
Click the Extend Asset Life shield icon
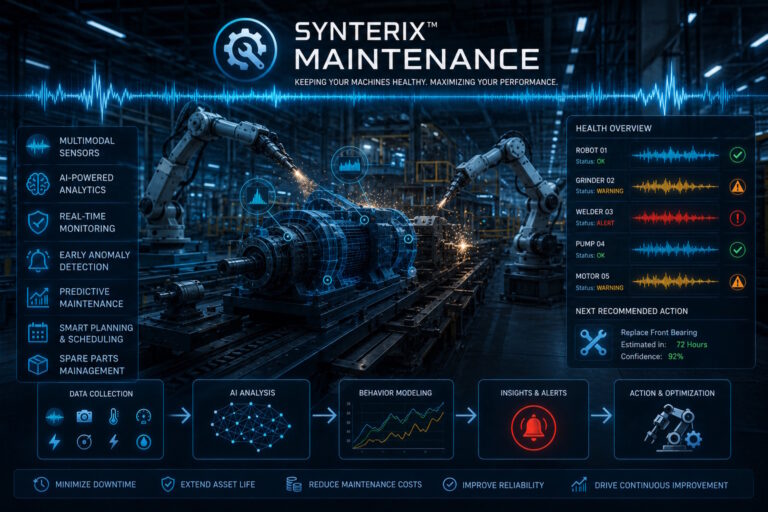pos(168,485)
